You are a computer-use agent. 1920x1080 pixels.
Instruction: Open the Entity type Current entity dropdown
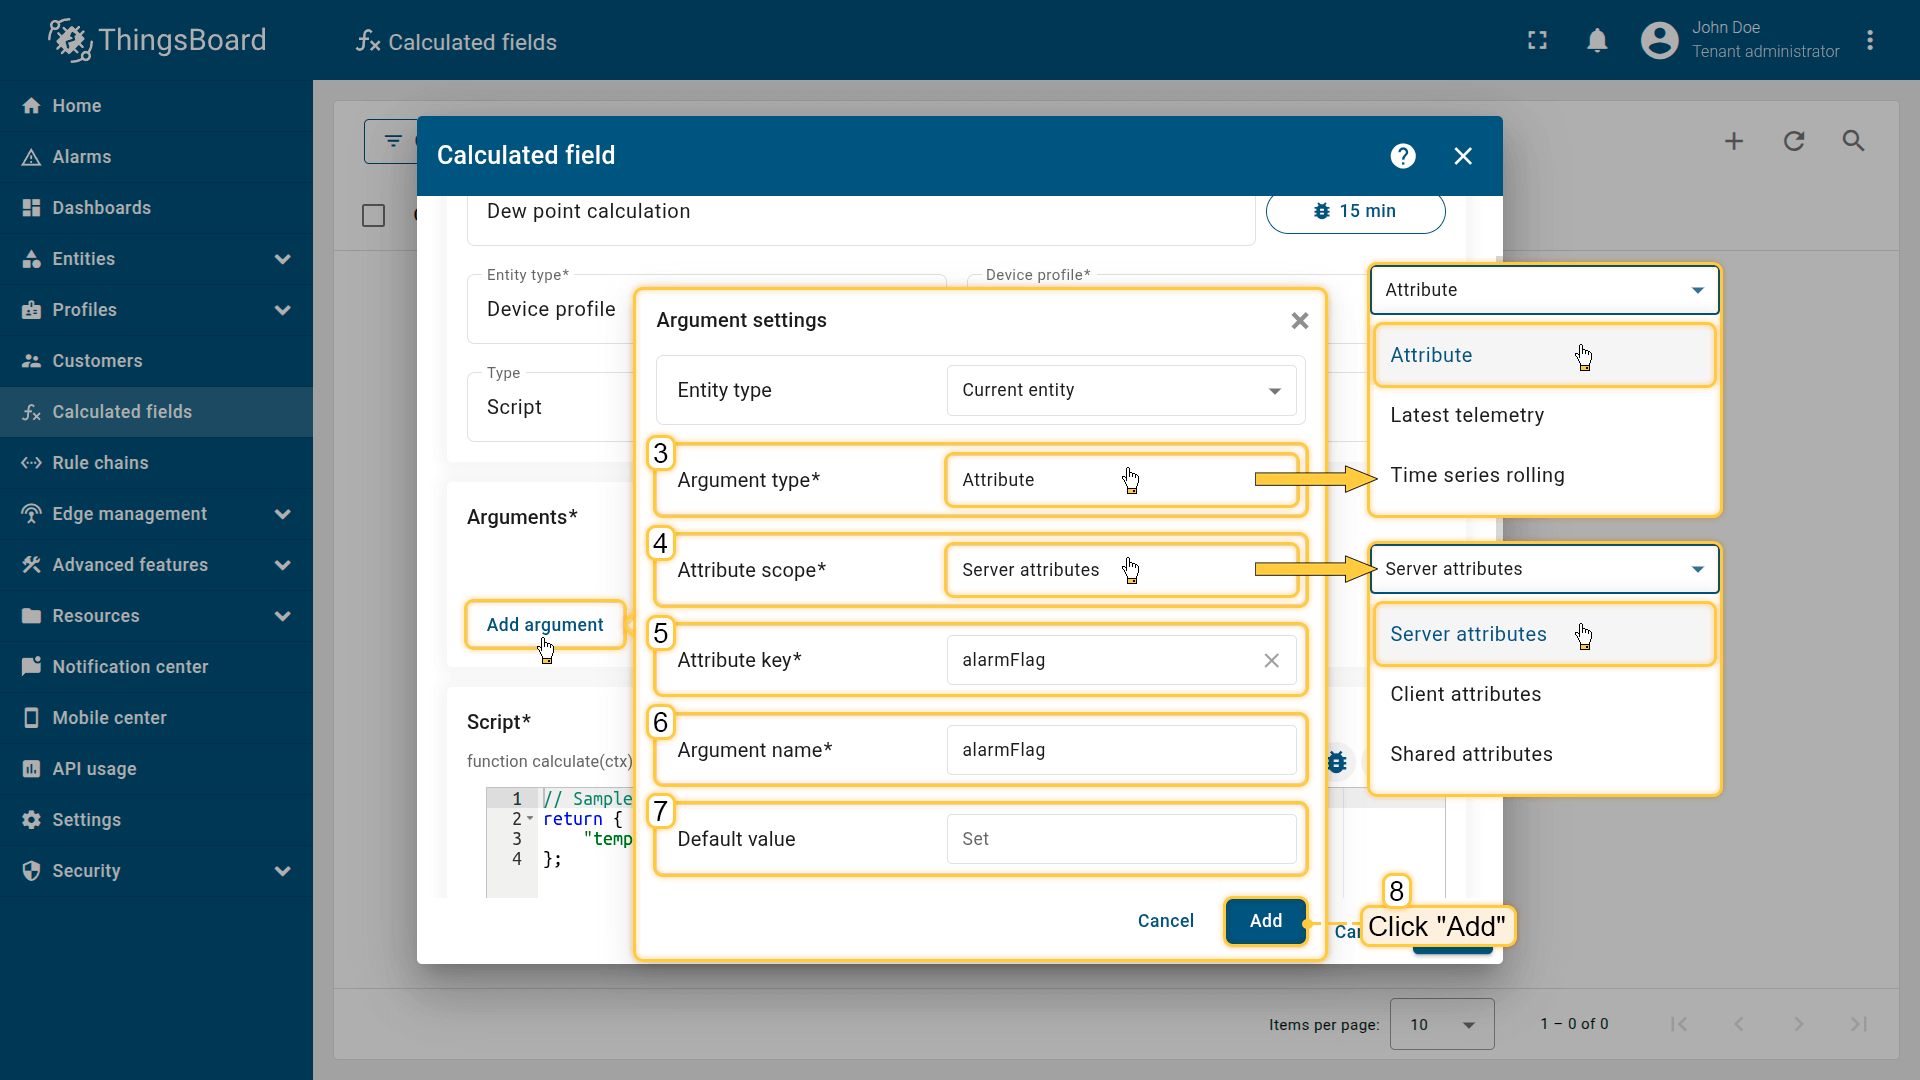click(1120, 390)
